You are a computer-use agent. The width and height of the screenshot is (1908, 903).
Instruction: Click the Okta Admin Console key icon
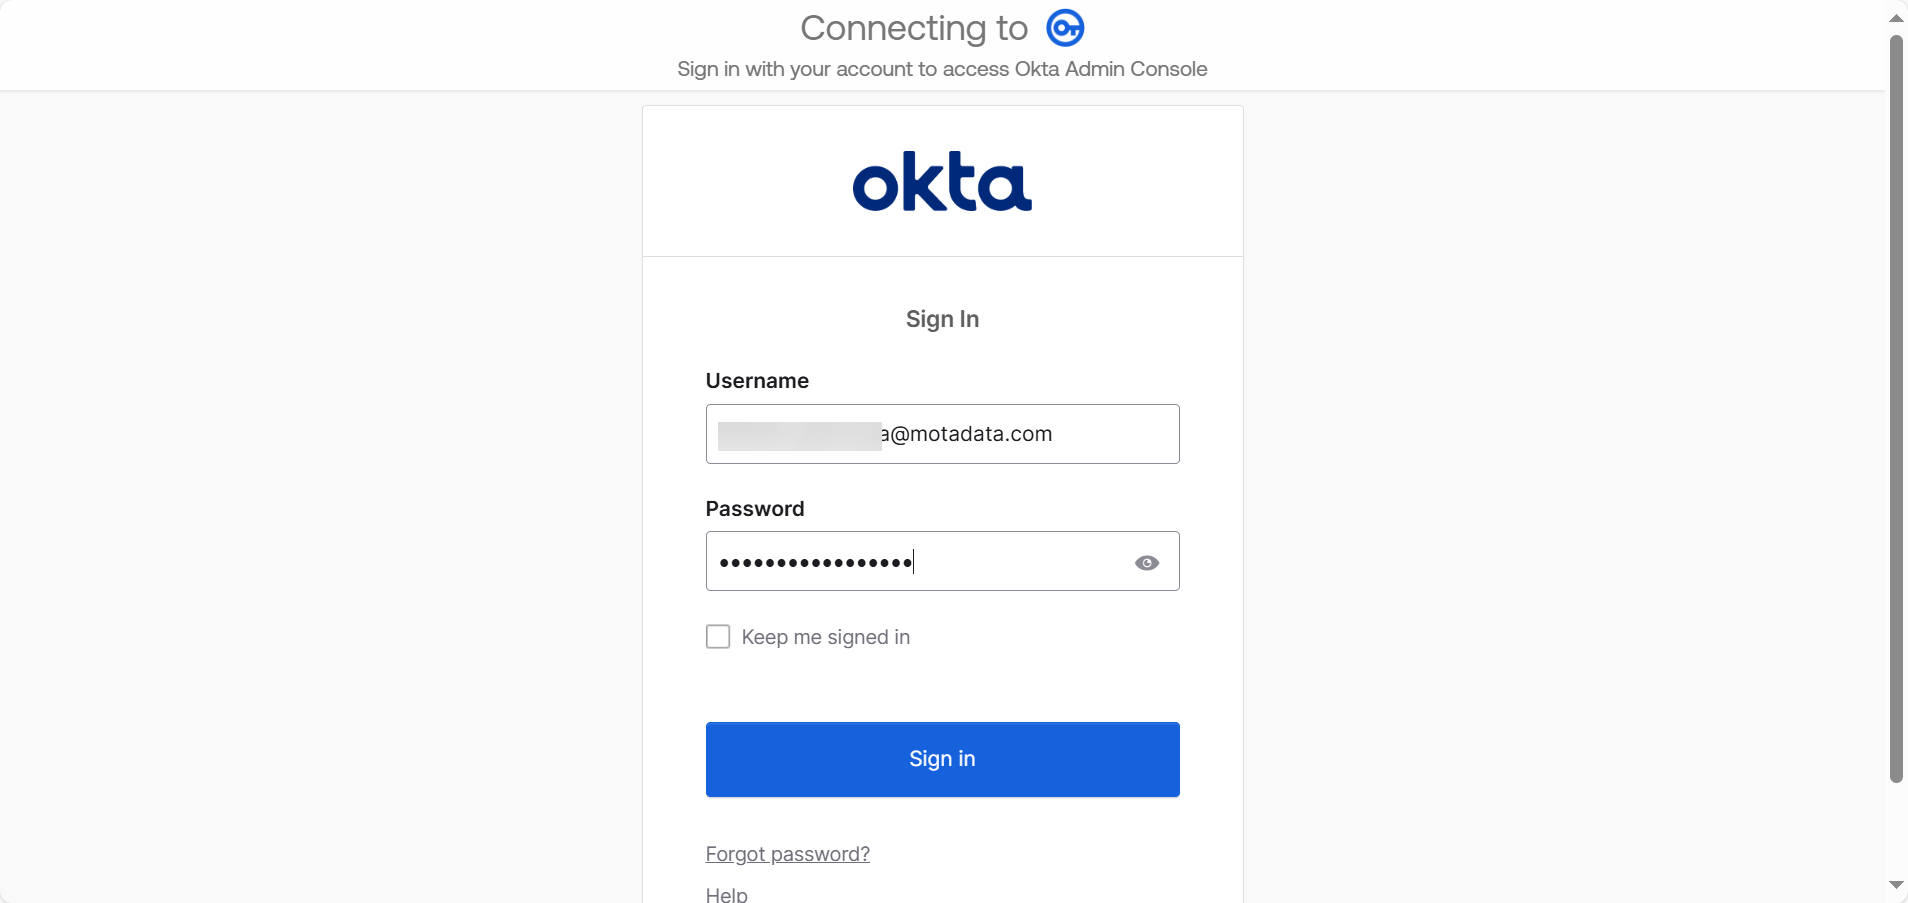[1065, 28]
